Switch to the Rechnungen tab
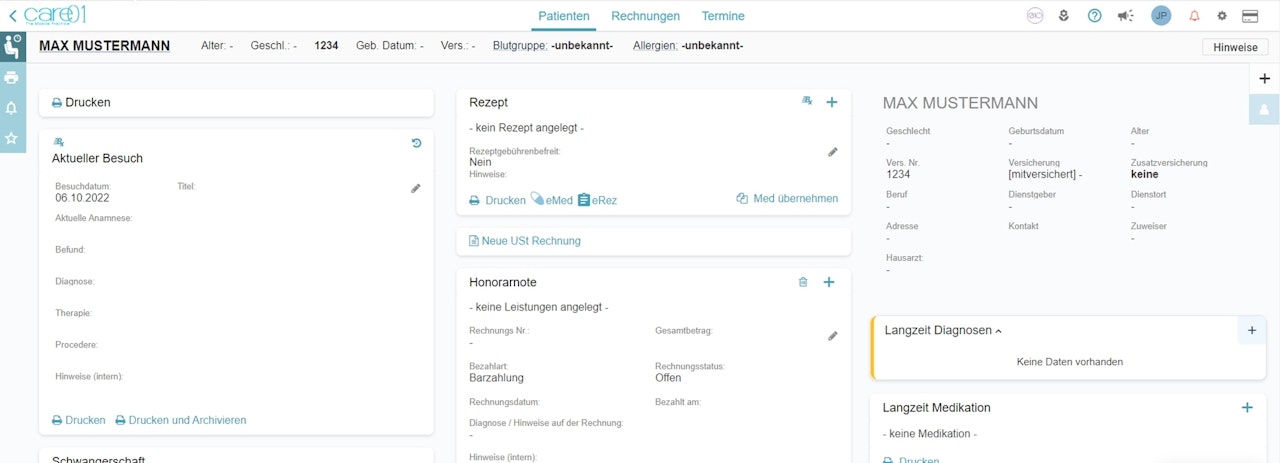Image resolution: width=1280 pixels, height=463 pixels. pyautogui.click(x=645, y=16)
